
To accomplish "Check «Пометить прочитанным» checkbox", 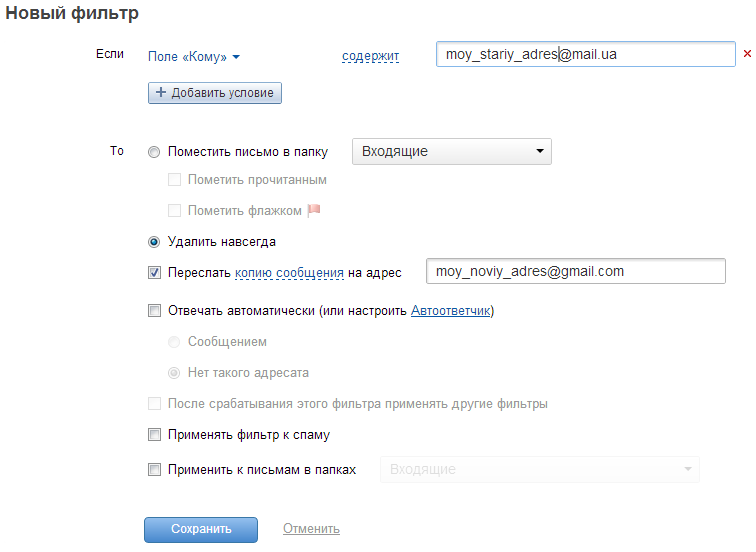I will click(175, 180).
